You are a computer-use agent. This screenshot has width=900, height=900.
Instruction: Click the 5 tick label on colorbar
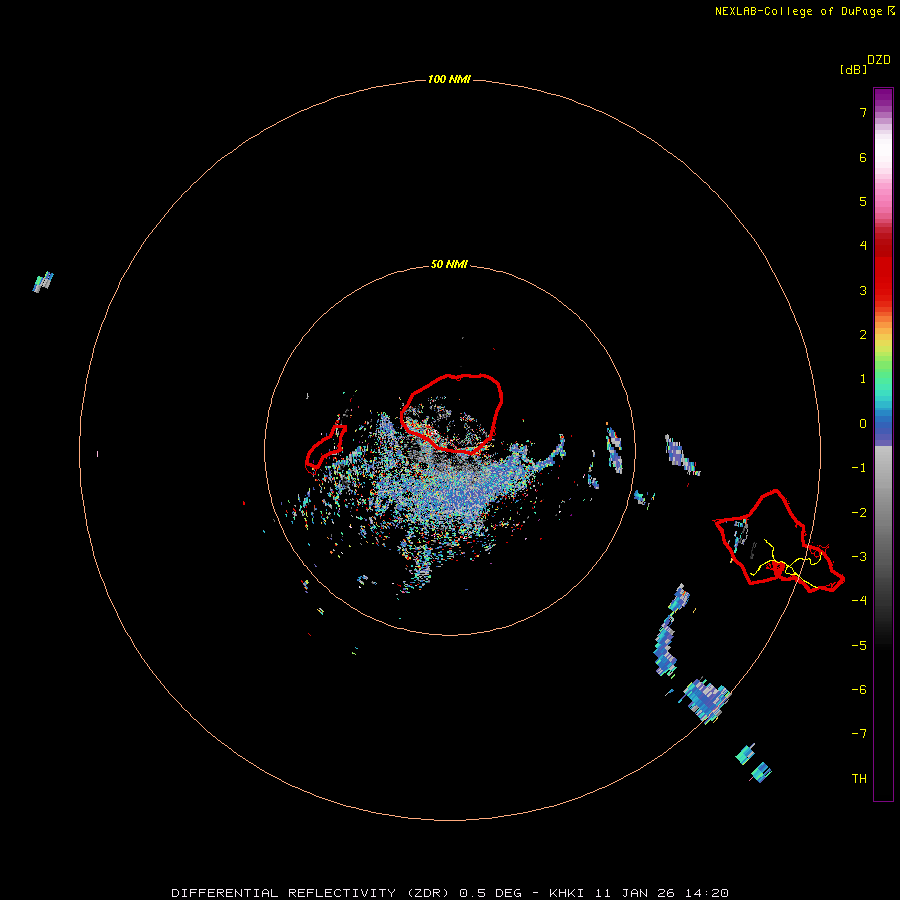(x=863, y=201)
